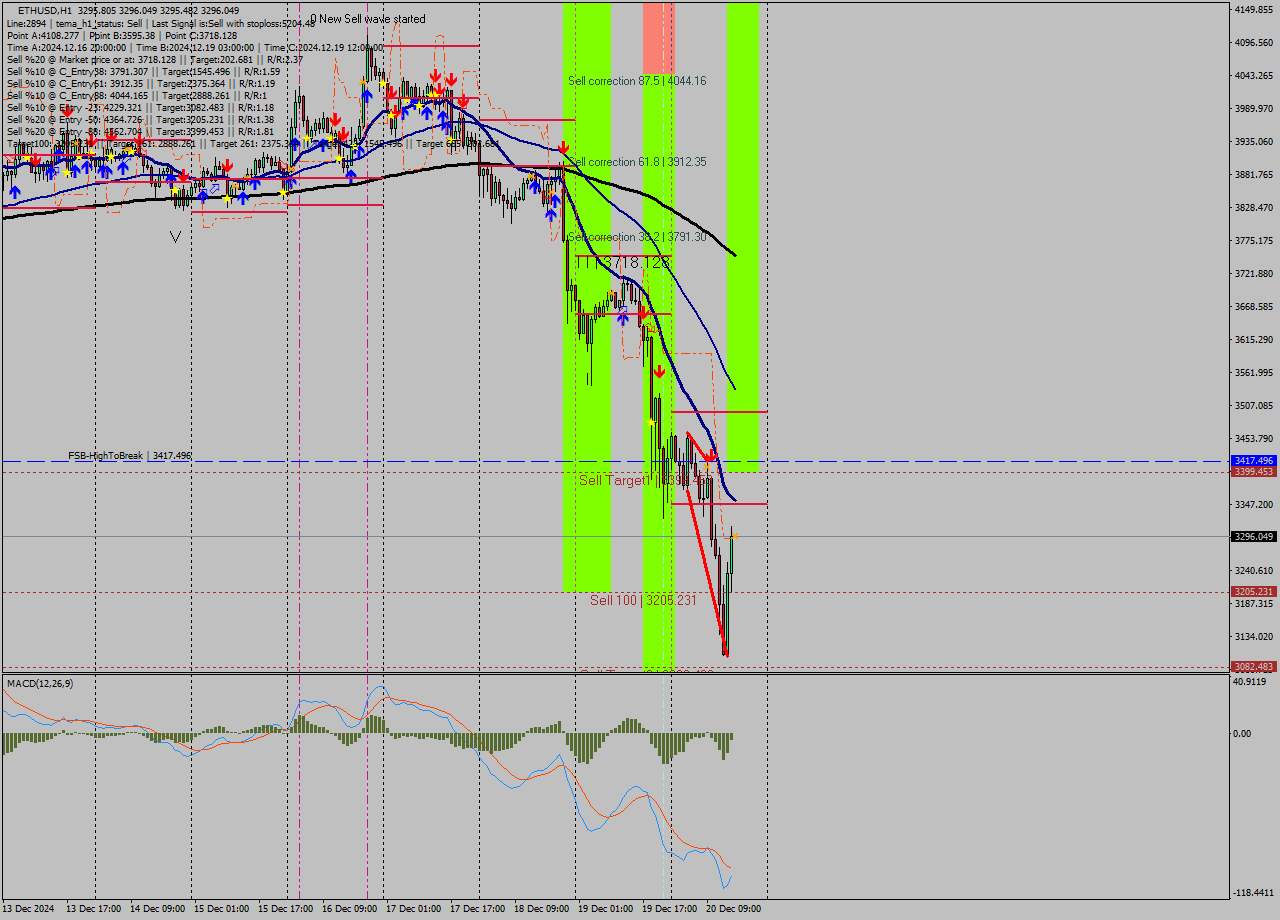Click the 'Sell %20 @ Entry -50: 4364.726' line

point(140,119)
